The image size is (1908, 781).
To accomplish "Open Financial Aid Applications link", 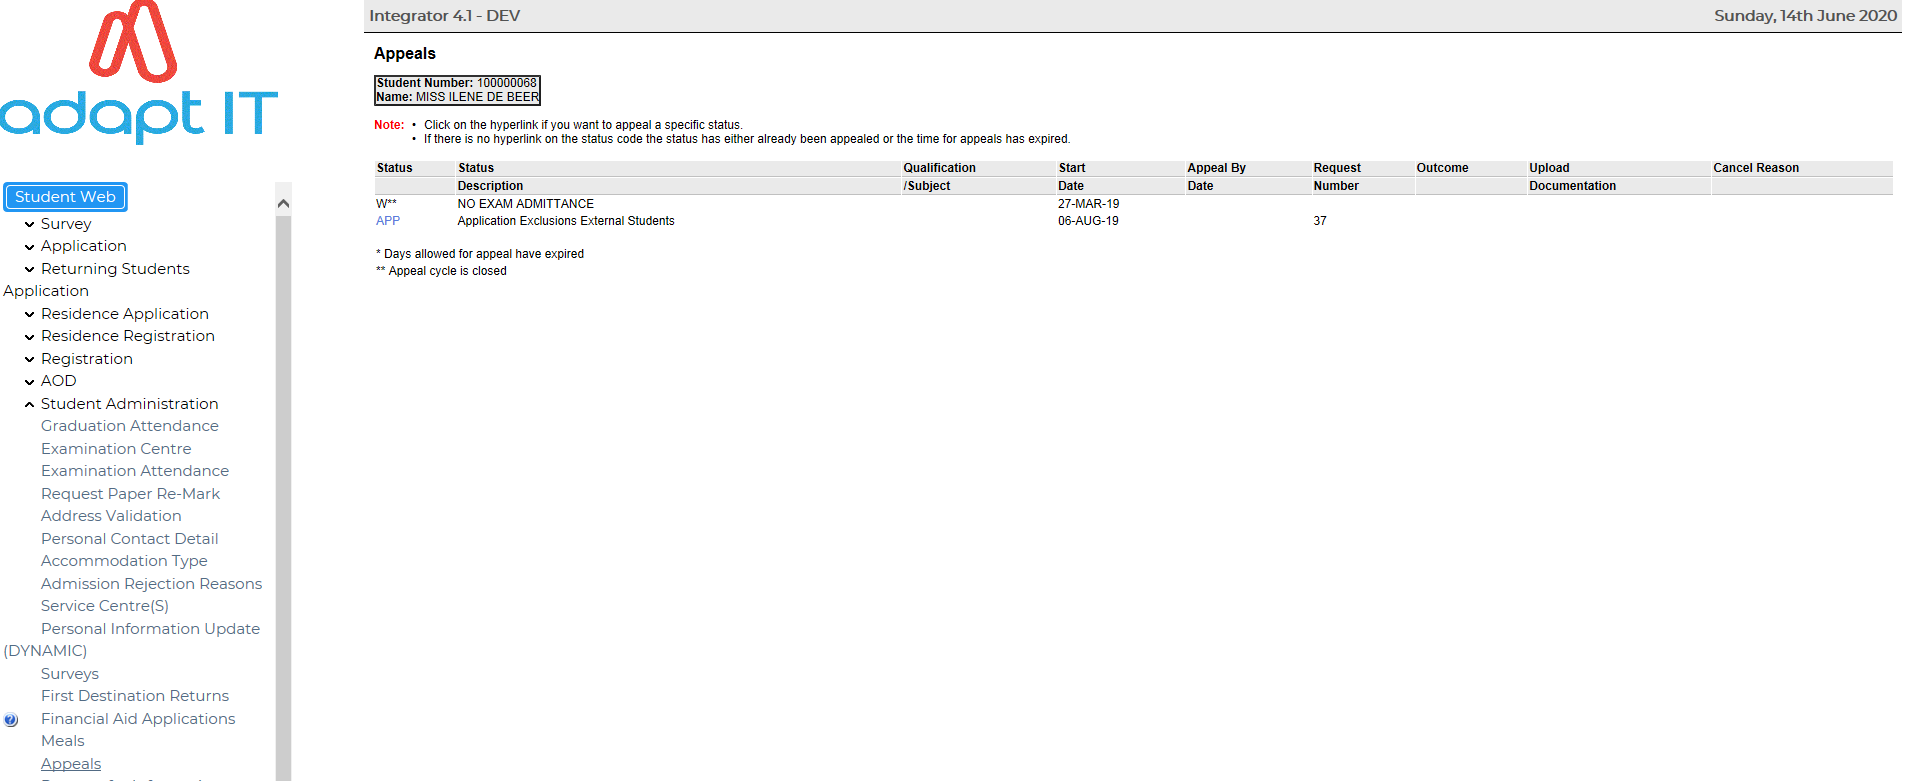I will [x=138, y=719].
